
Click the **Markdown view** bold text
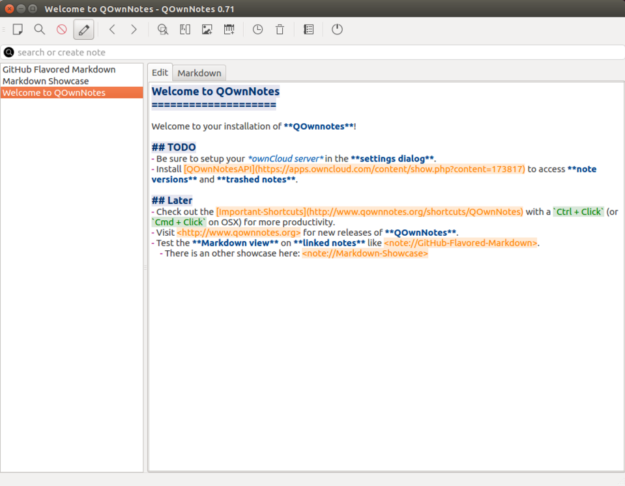(235, 243)
